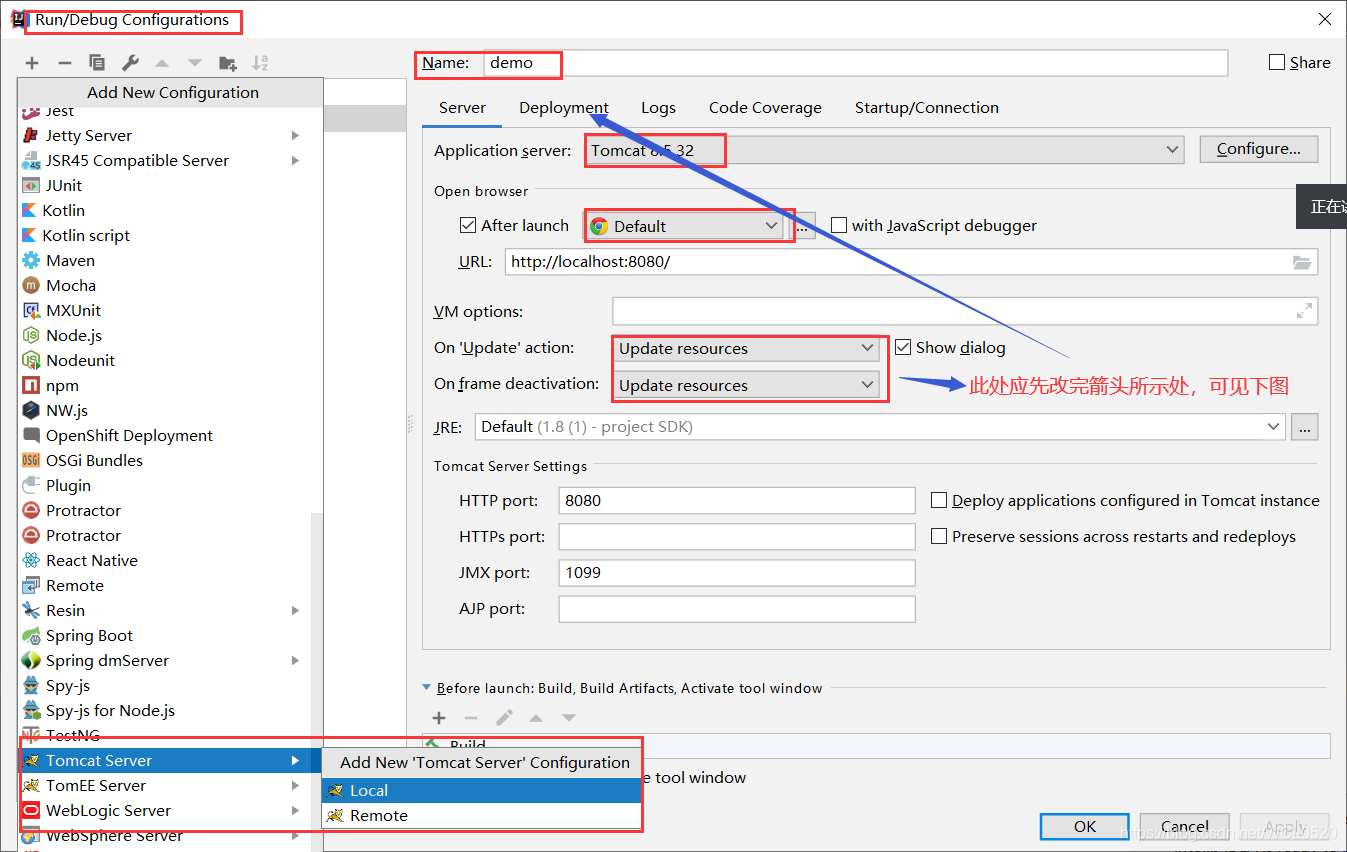
Task: Open Edit Defaults wrench icon
Action: coord(130,63)
